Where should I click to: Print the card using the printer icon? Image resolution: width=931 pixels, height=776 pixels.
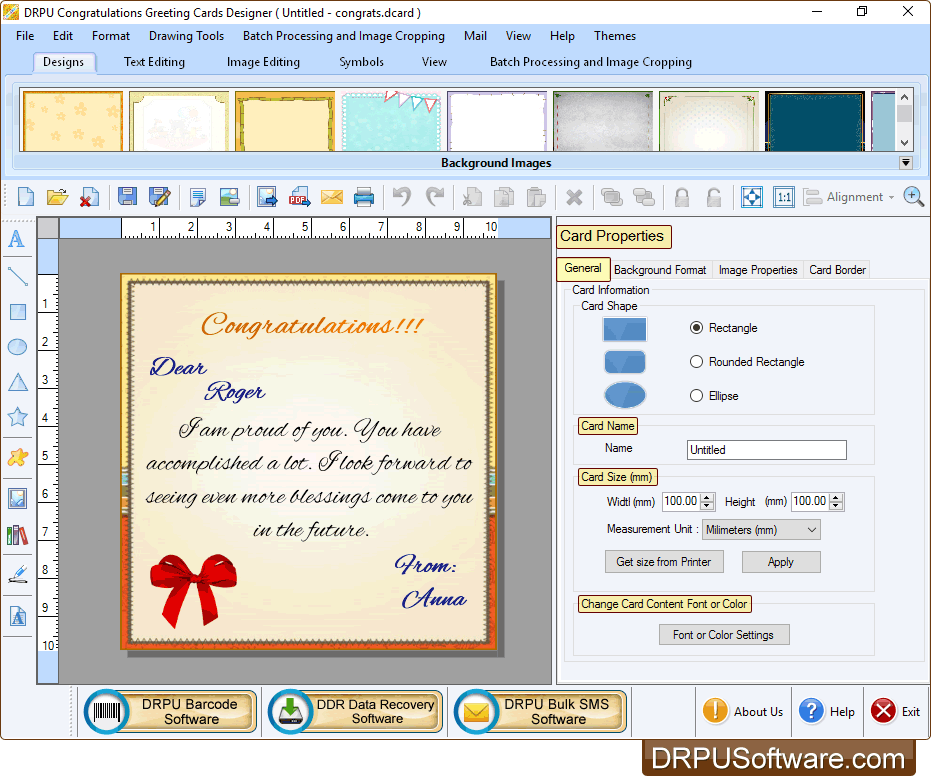pyautogui.click(x=364, y=197)
